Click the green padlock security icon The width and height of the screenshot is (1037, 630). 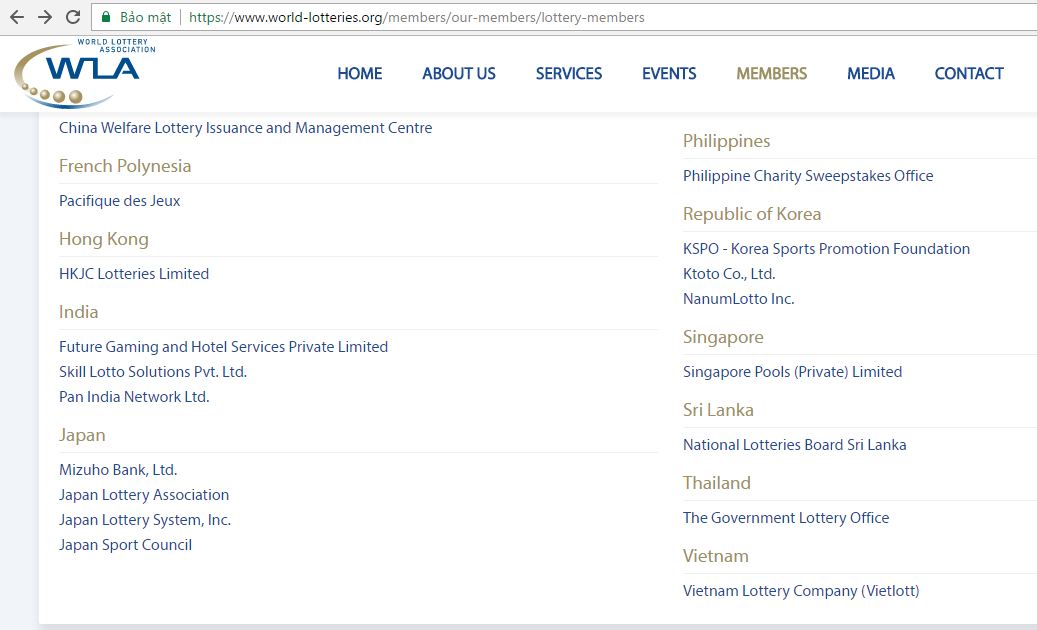coord(106,17)
